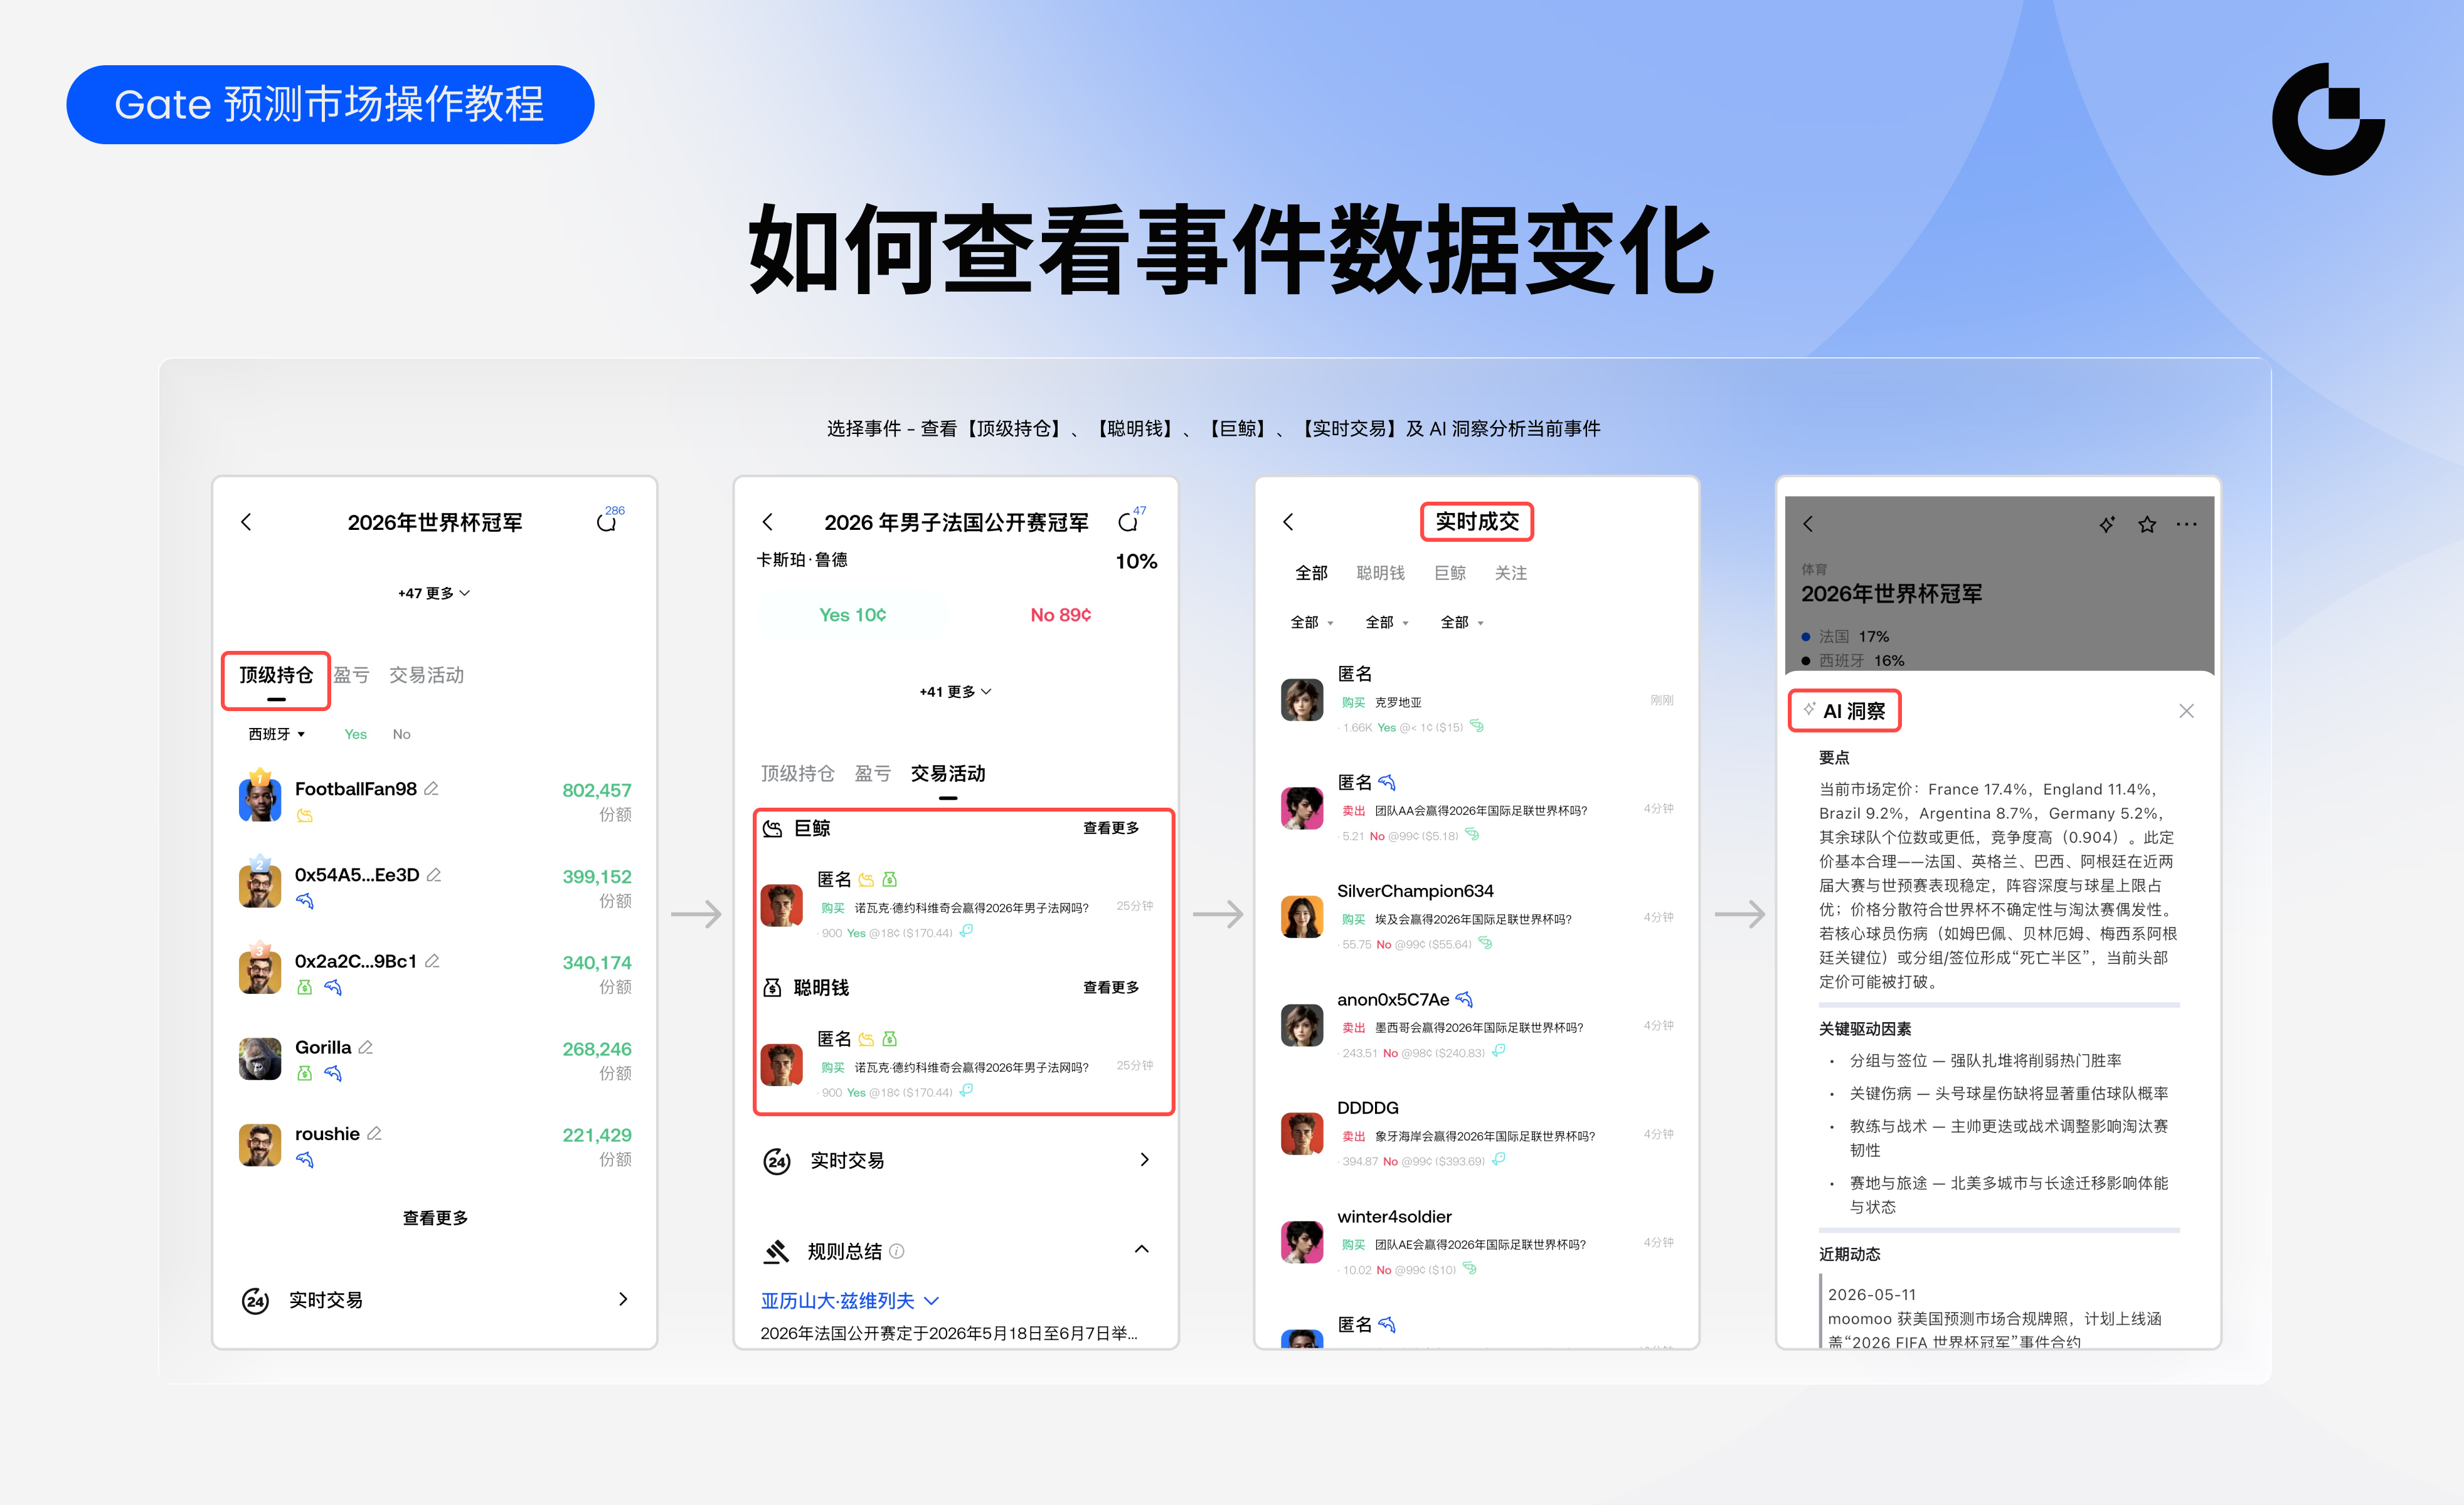Switch to 盈亏 tab on the World Cup leaderboard
The image size is (2464, 1505).
(351, 675)
